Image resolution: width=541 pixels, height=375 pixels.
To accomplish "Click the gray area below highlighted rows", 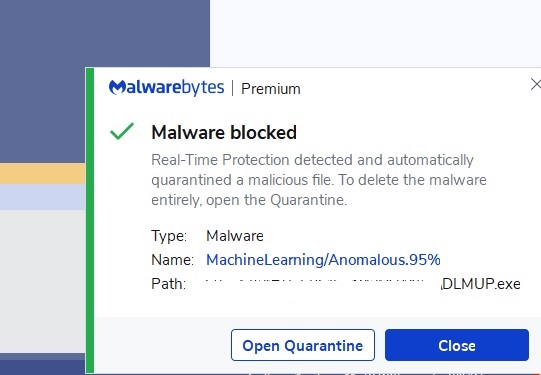I will 42,281.
